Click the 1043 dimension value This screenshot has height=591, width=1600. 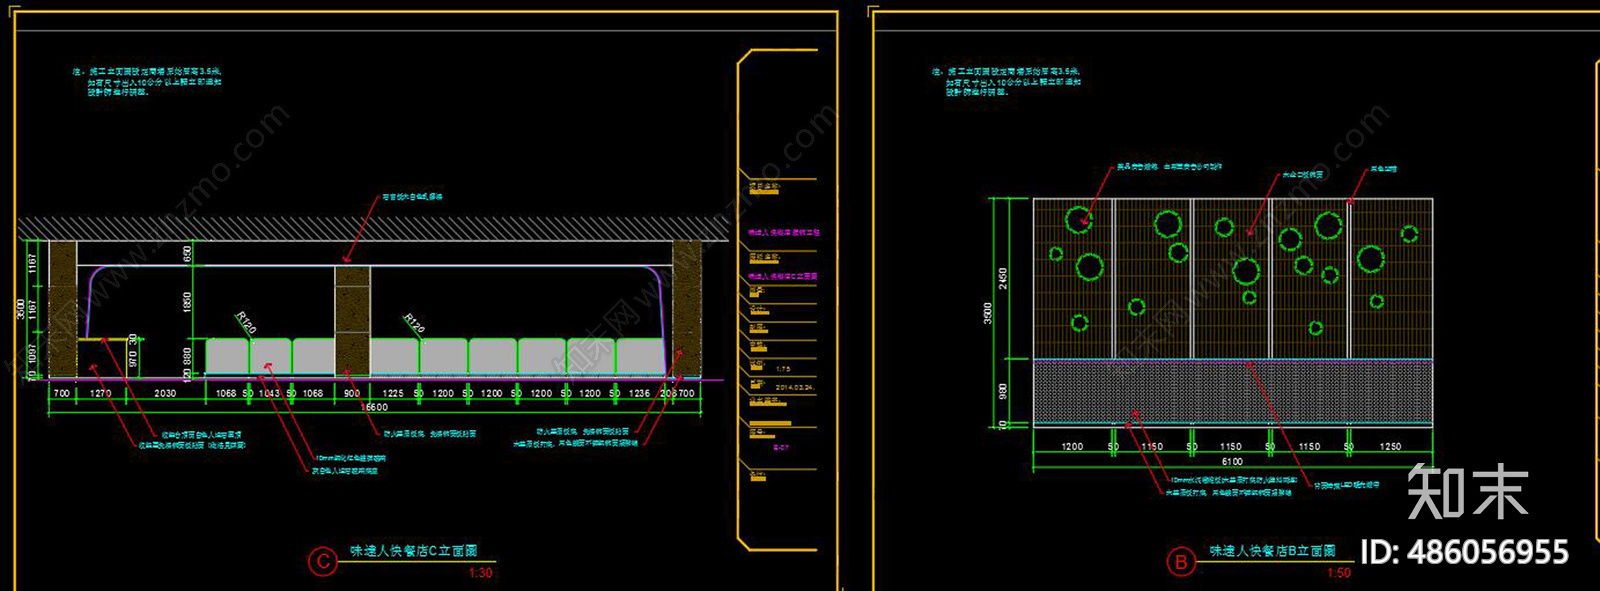pyautogui.click(x=269, y=393)
